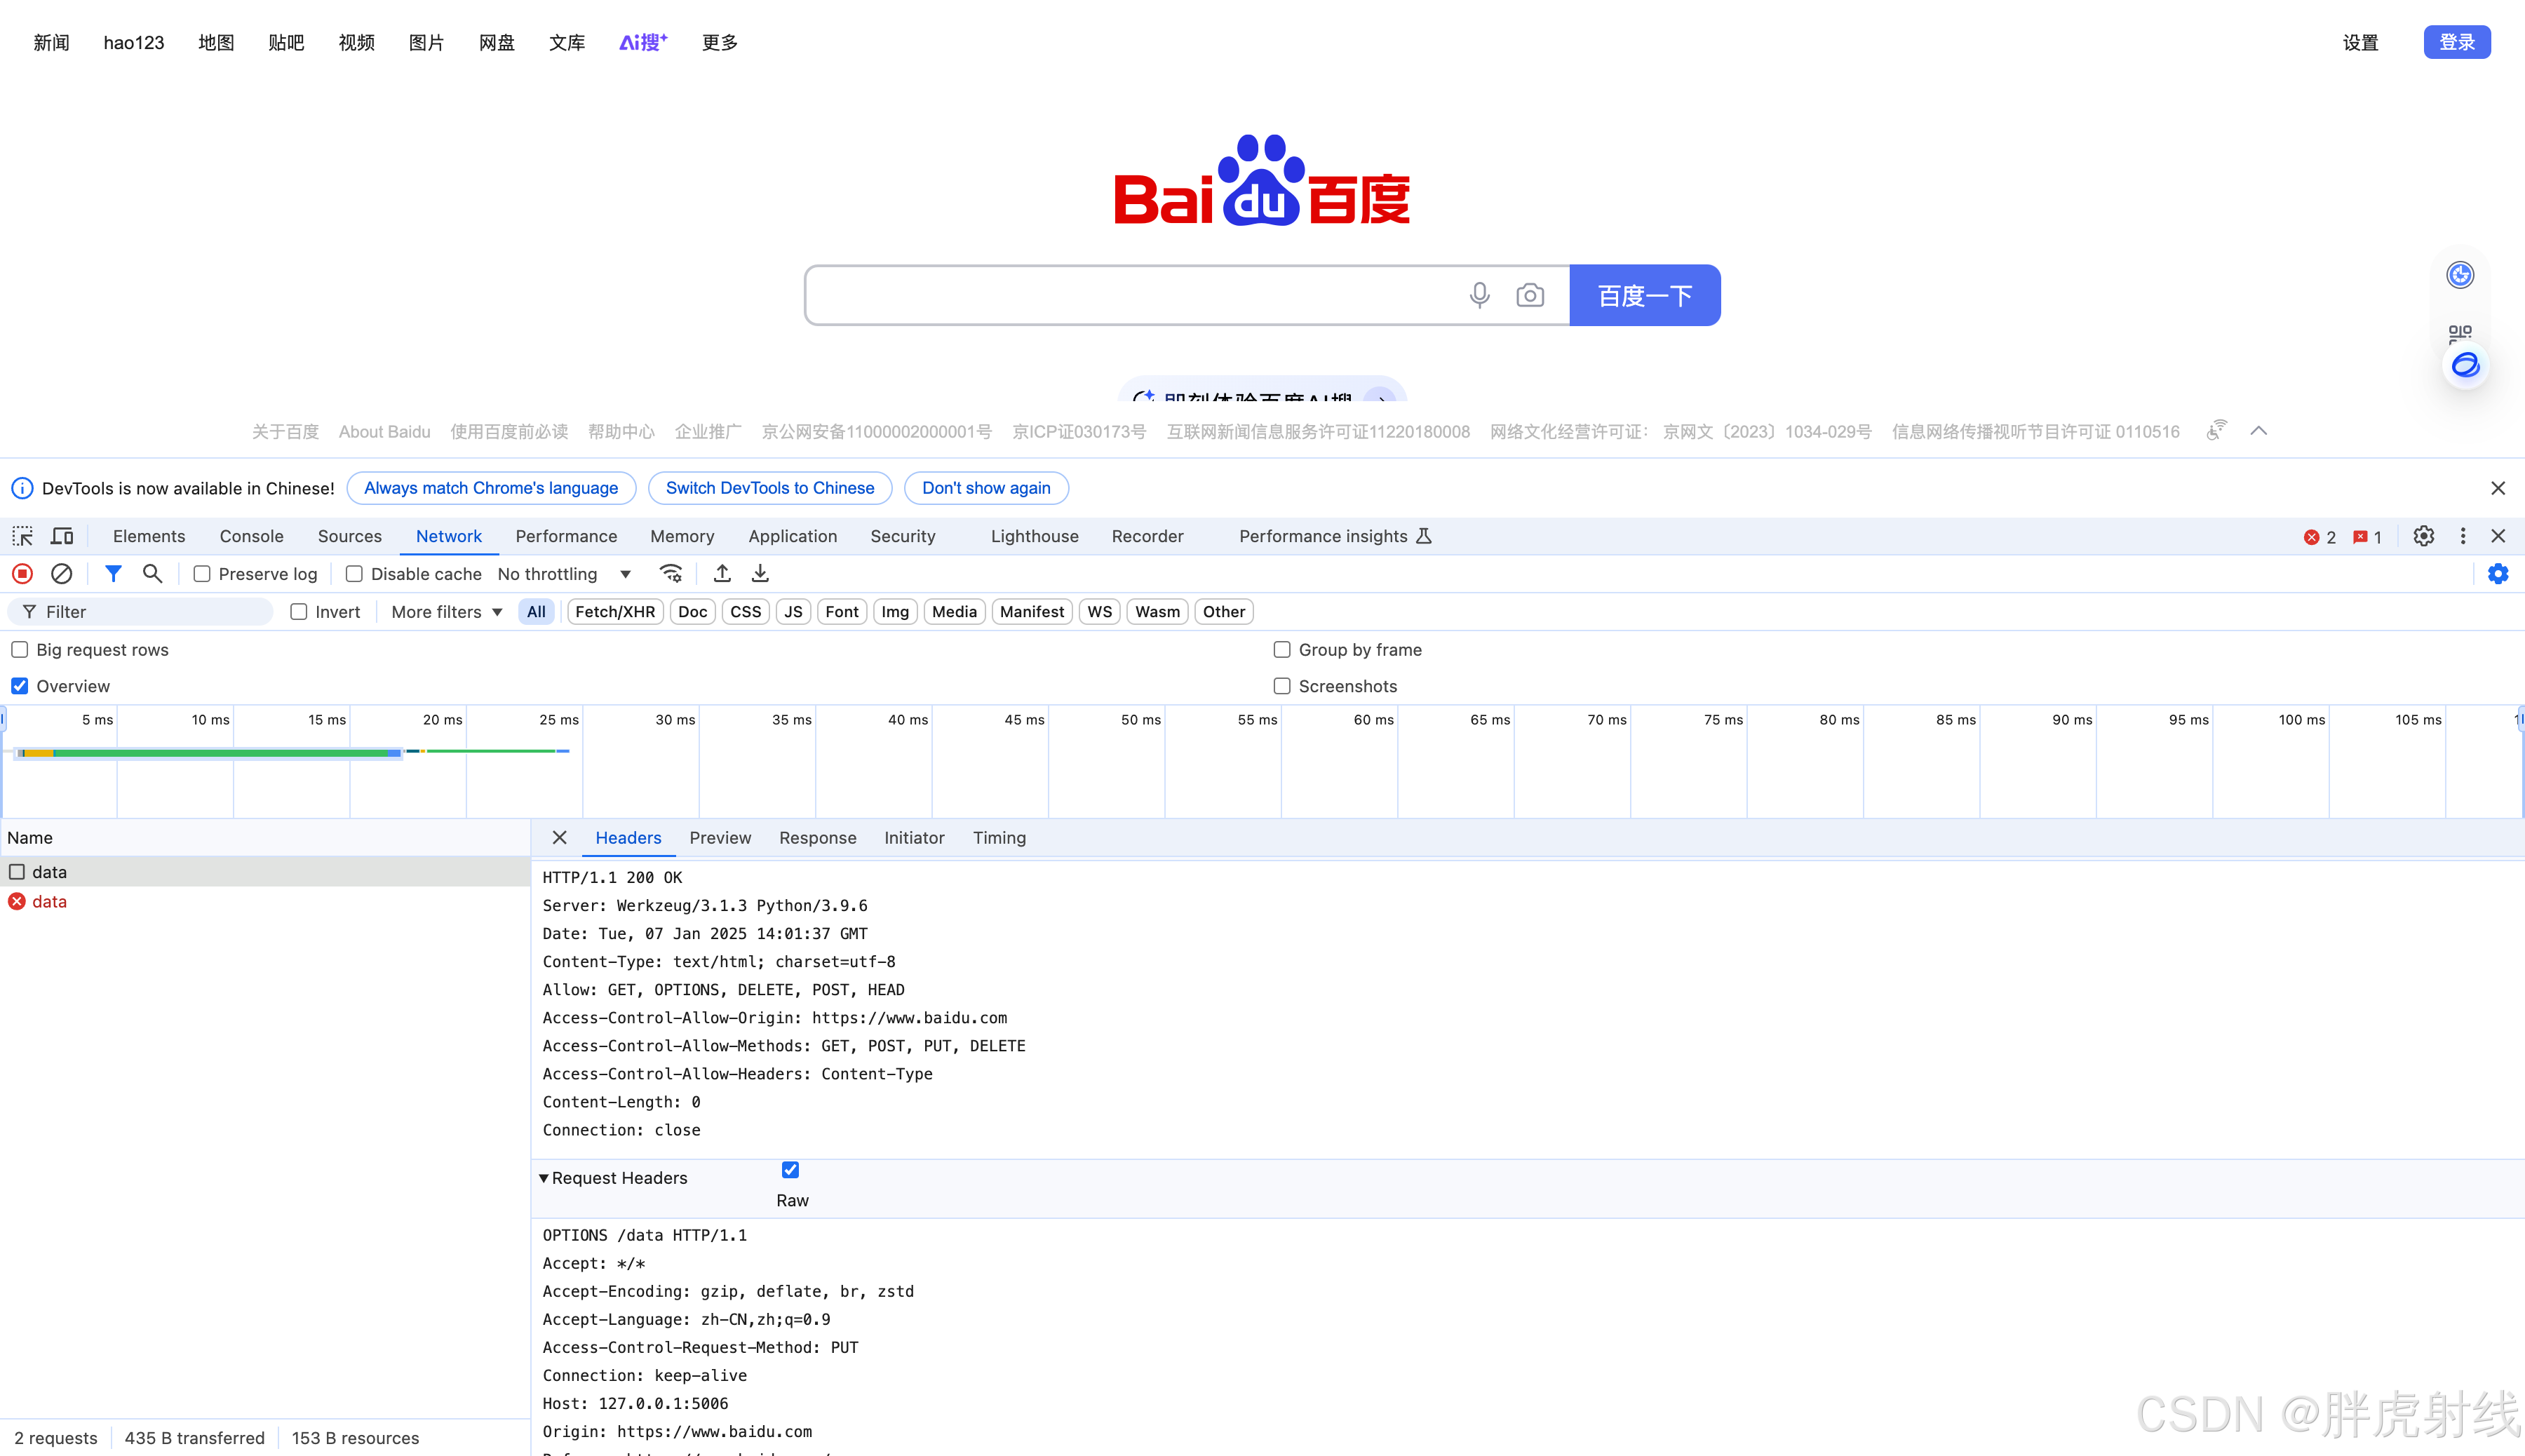
Task: Clear the network log
Action: pyautogui.click(x=61, y=574)
